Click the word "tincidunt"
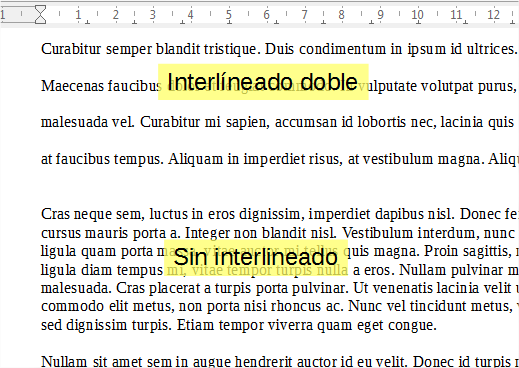519x368 pixels. click(437, 306)
